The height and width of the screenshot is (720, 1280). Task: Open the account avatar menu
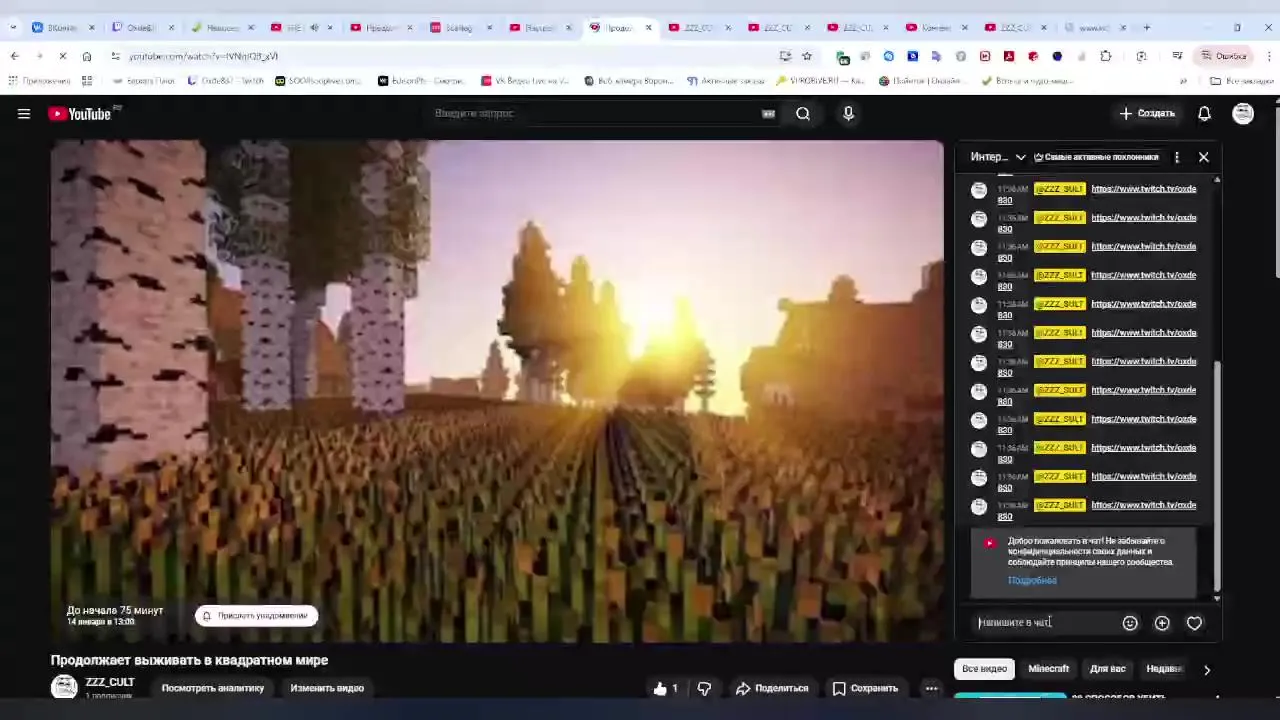(x=1243, y=114)
